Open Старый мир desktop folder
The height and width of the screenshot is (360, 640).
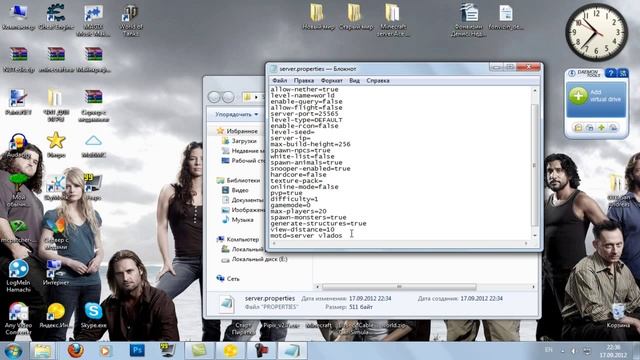(x=356, y=16)
